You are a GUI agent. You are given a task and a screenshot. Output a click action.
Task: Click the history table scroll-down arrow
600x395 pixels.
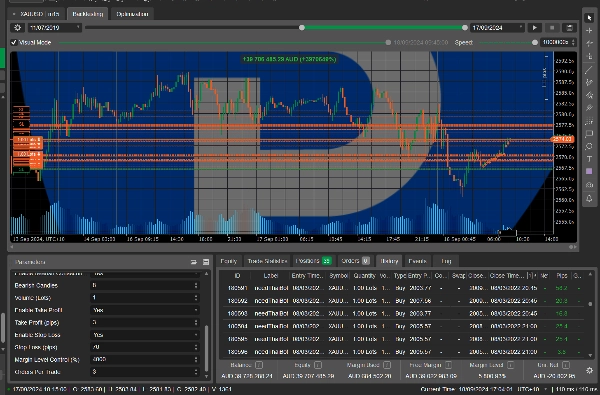point(590,355)
